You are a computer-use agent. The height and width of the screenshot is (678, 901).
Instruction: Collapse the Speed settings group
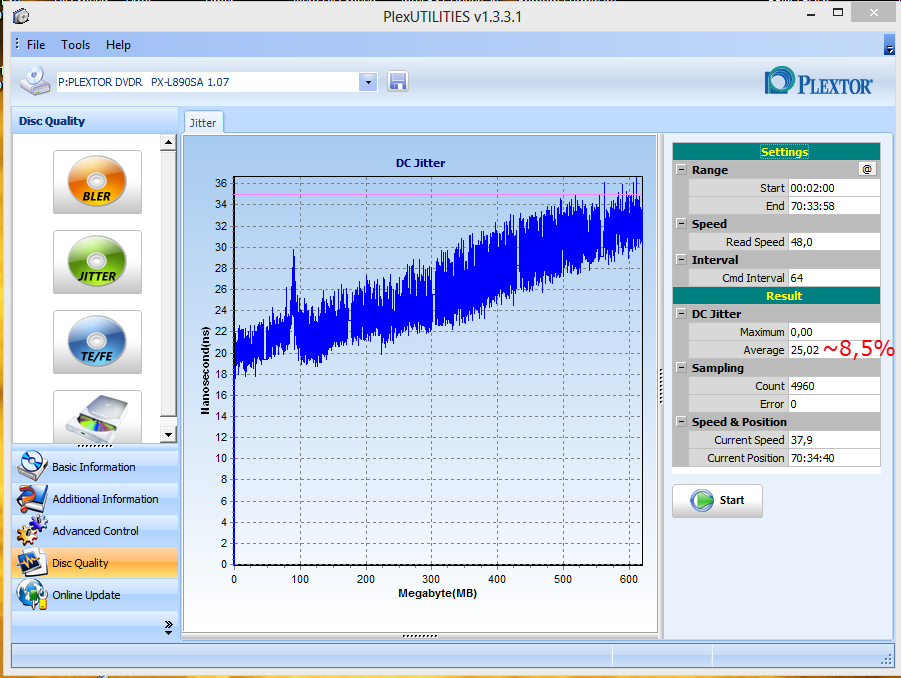pos(681,224)
